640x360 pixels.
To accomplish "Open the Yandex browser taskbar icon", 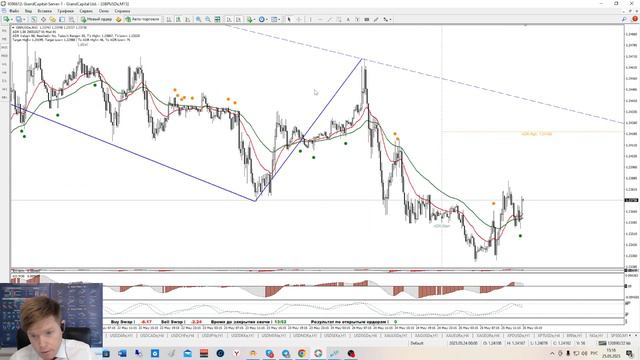I will pyautogui.click(x=236, y=353).
